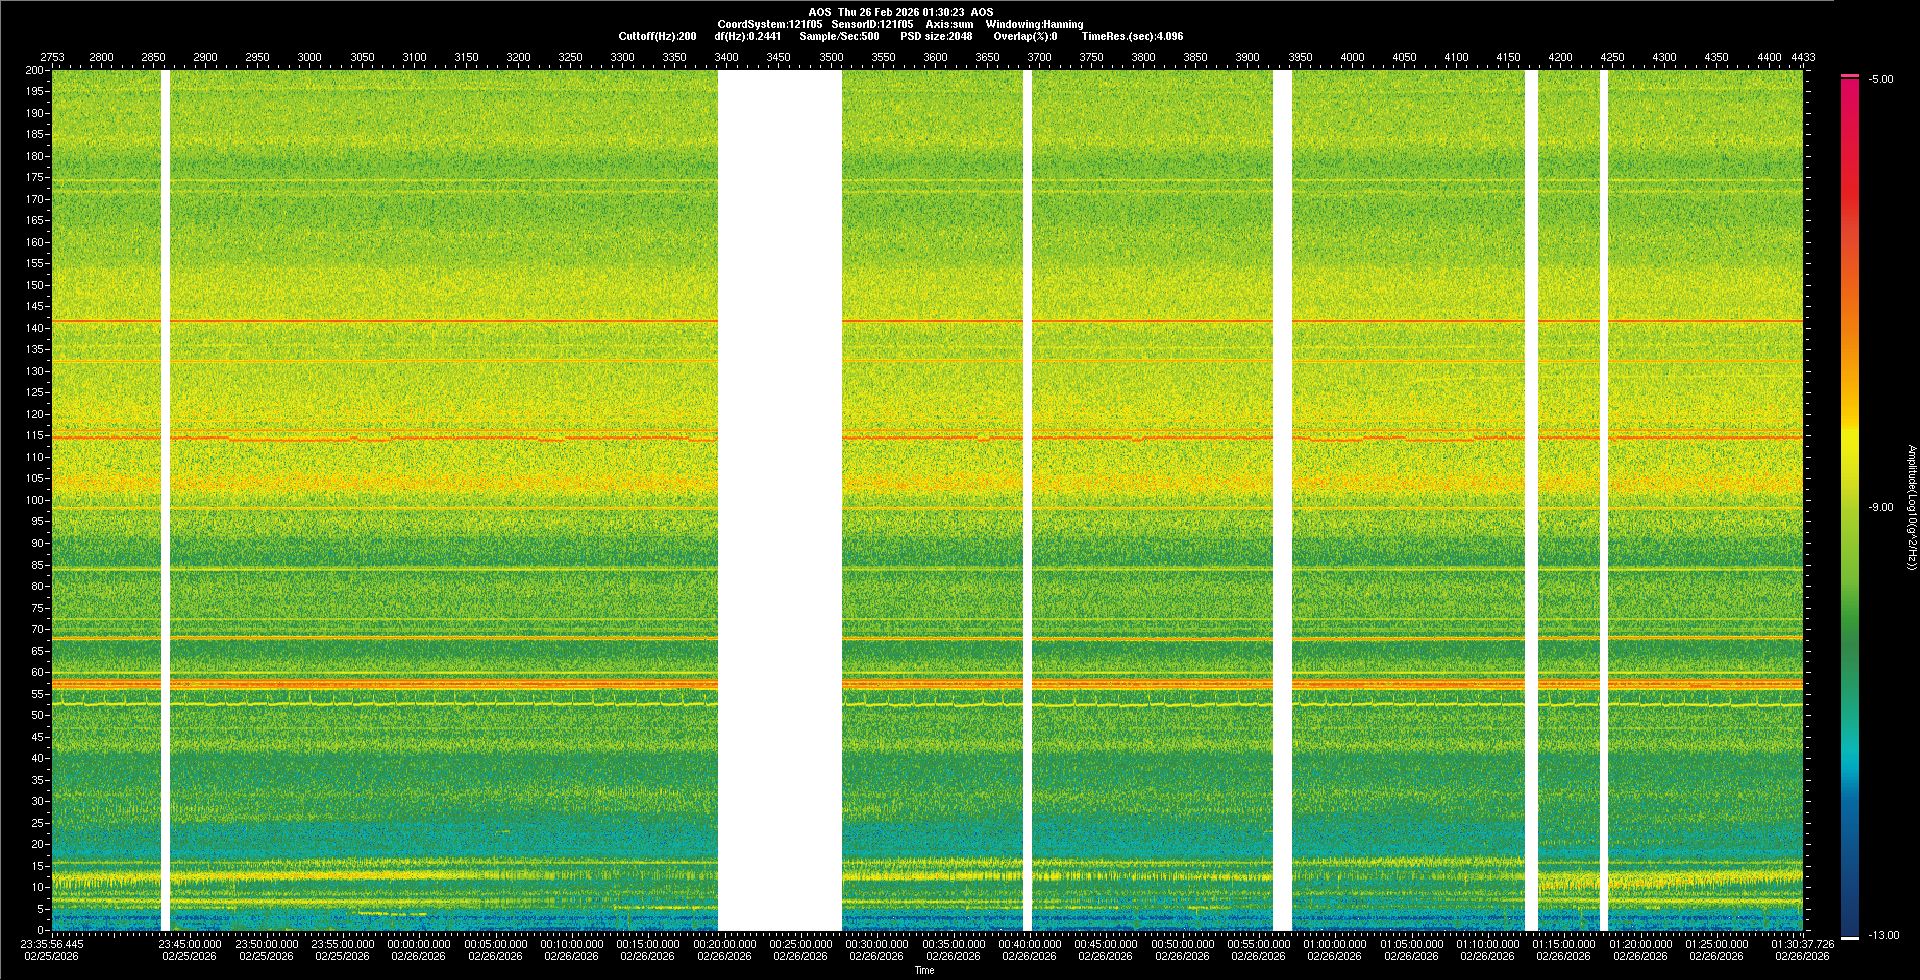Click the -13.00 label at color scale bottom
The width and height of the screenshot is (1920, 980).
pos(1882,935)
